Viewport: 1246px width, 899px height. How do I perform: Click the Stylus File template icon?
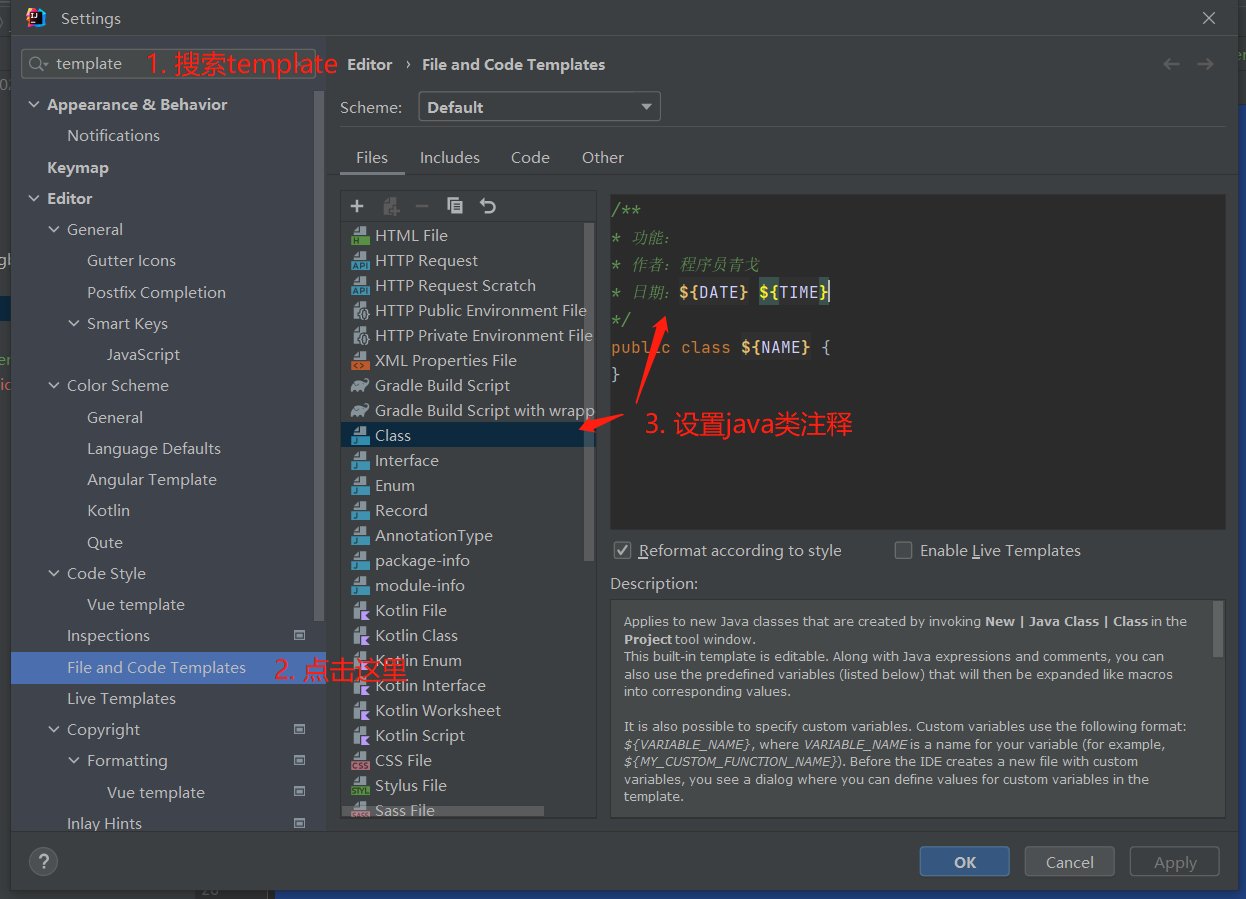[x=360, y=786]
